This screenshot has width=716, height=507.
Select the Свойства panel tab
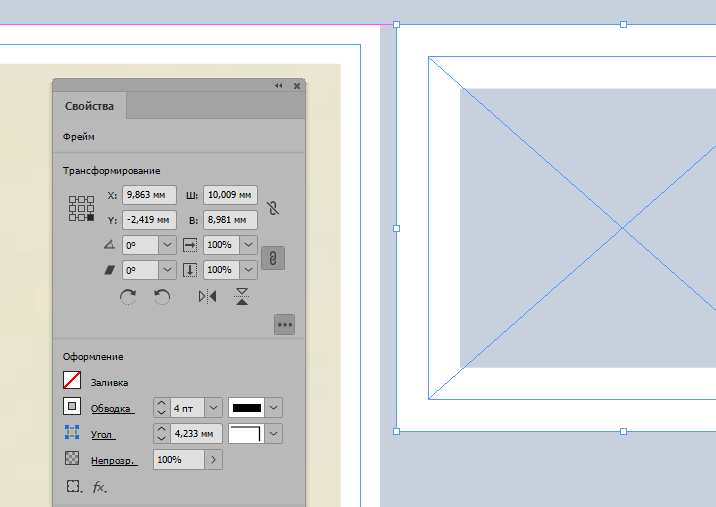[x=89, y=106]
